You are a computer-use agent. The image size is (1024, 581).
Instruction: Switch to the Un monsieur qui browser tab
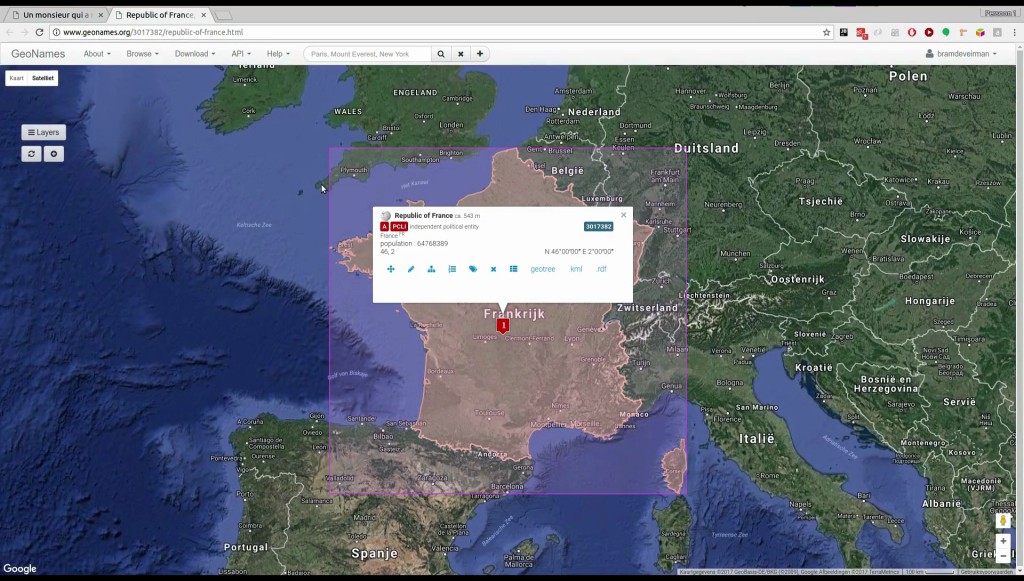(56, 14)
